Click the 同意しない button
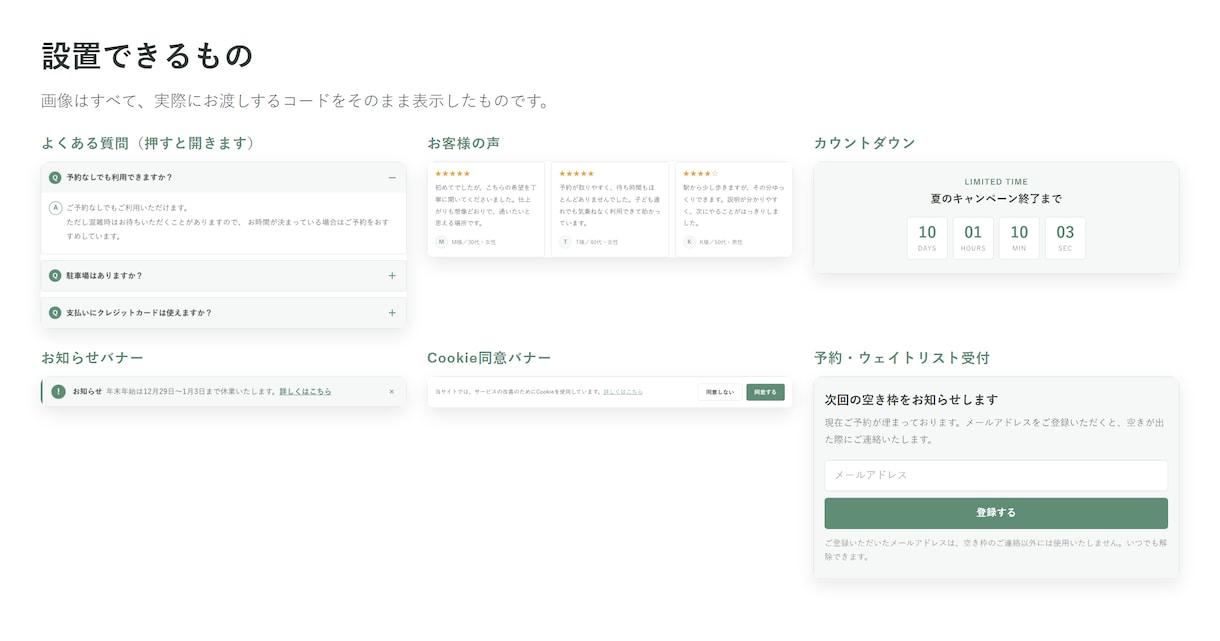 point(720,392)
